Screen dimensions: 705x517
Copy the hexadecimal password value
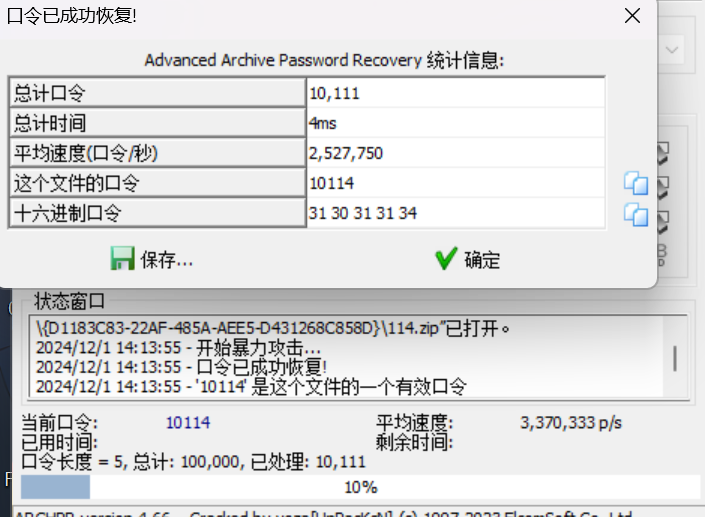(636, 214)
